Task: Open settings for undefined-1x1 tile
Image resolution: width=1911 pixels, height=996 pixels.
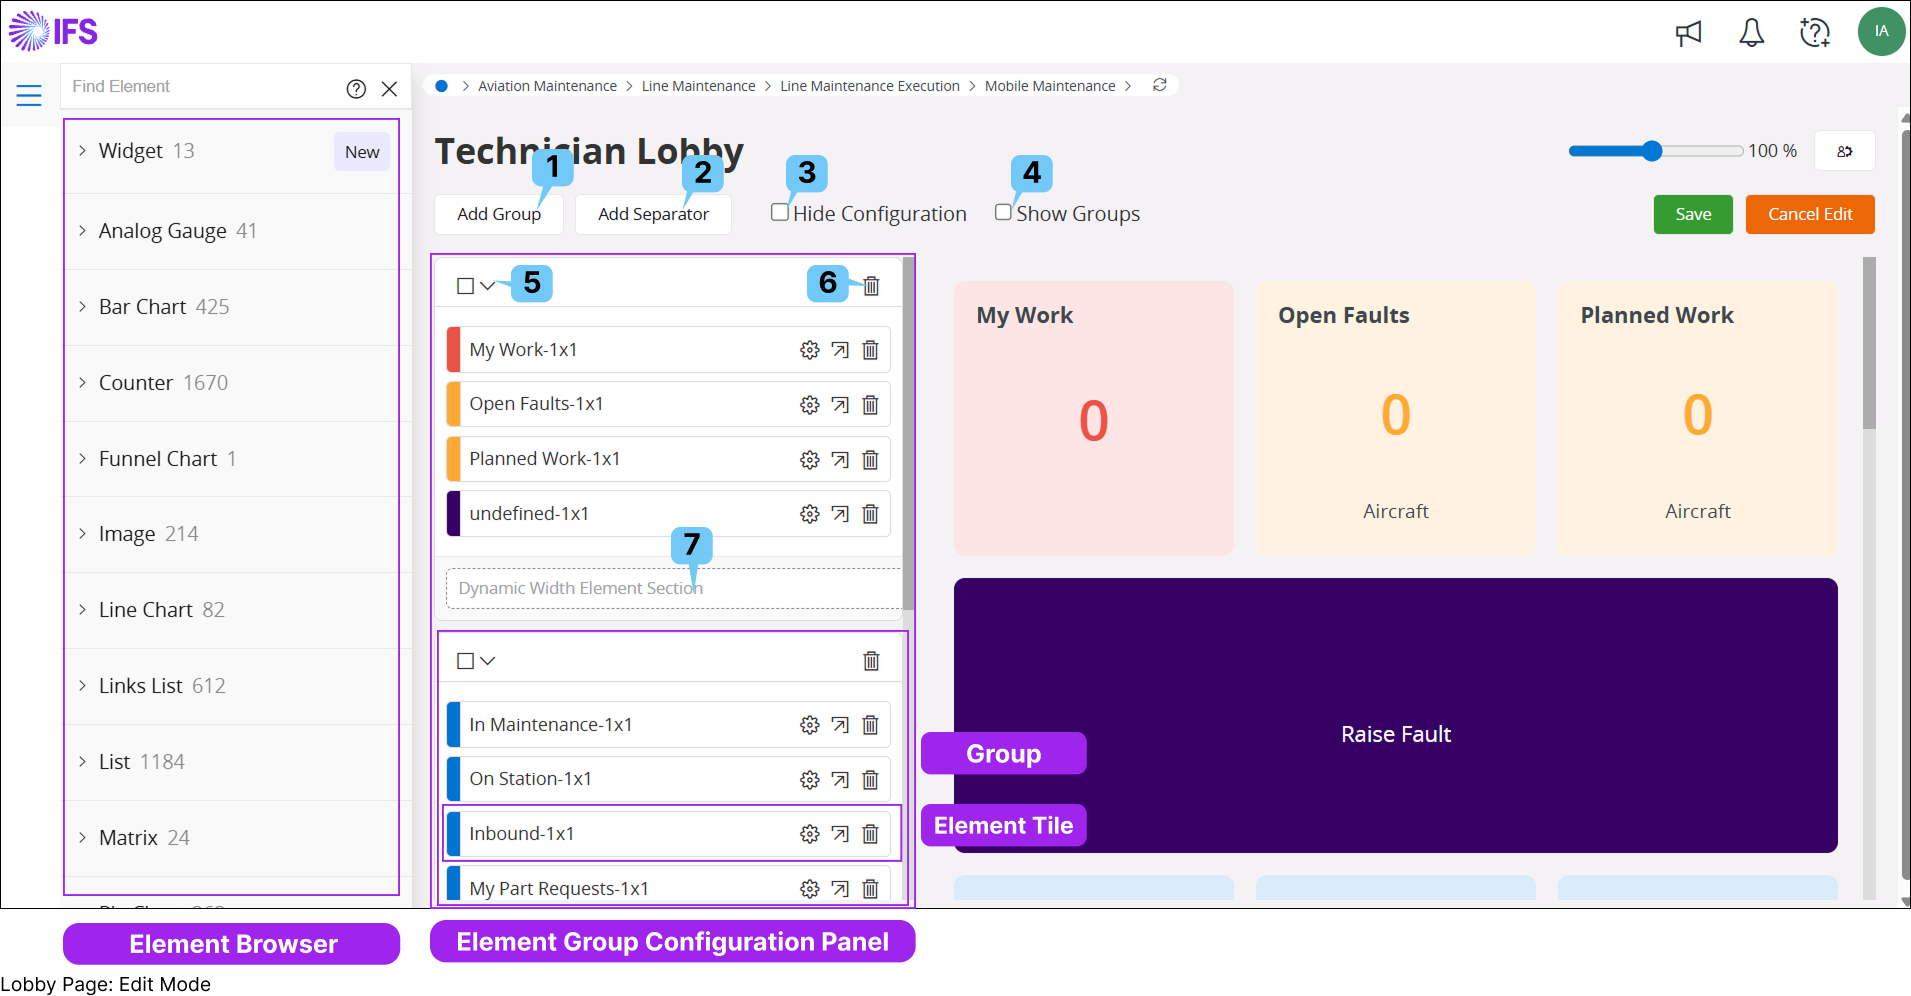Action: click(x=810, y=514)
